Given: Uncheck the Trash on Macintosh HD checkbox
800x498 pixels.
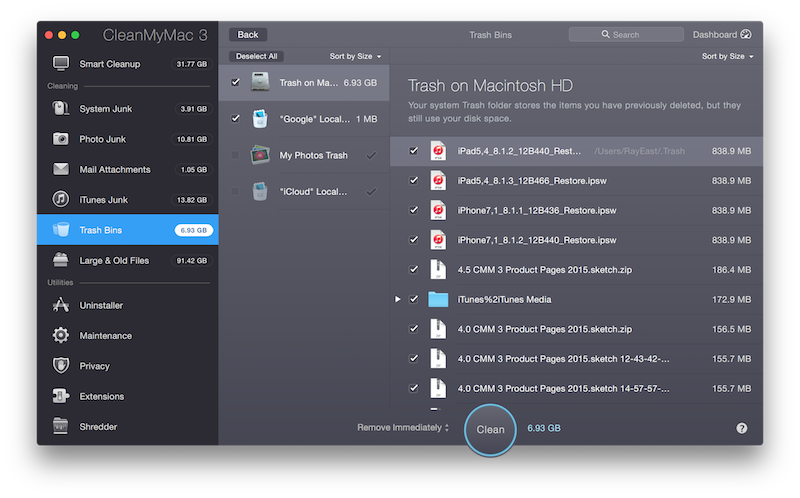Looking at the screenshot, I should (x=235, y=82).
